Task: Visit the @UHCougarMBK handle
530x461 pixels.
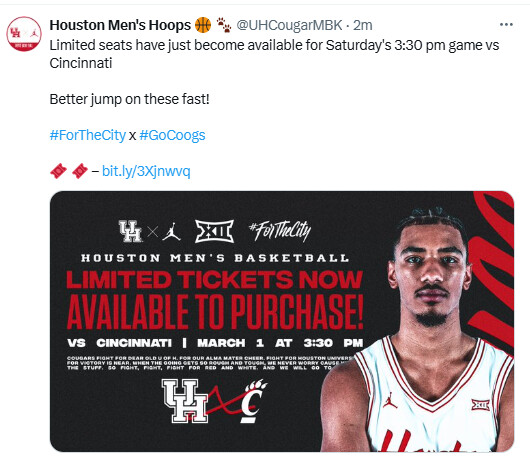Action: pos(289,25)
